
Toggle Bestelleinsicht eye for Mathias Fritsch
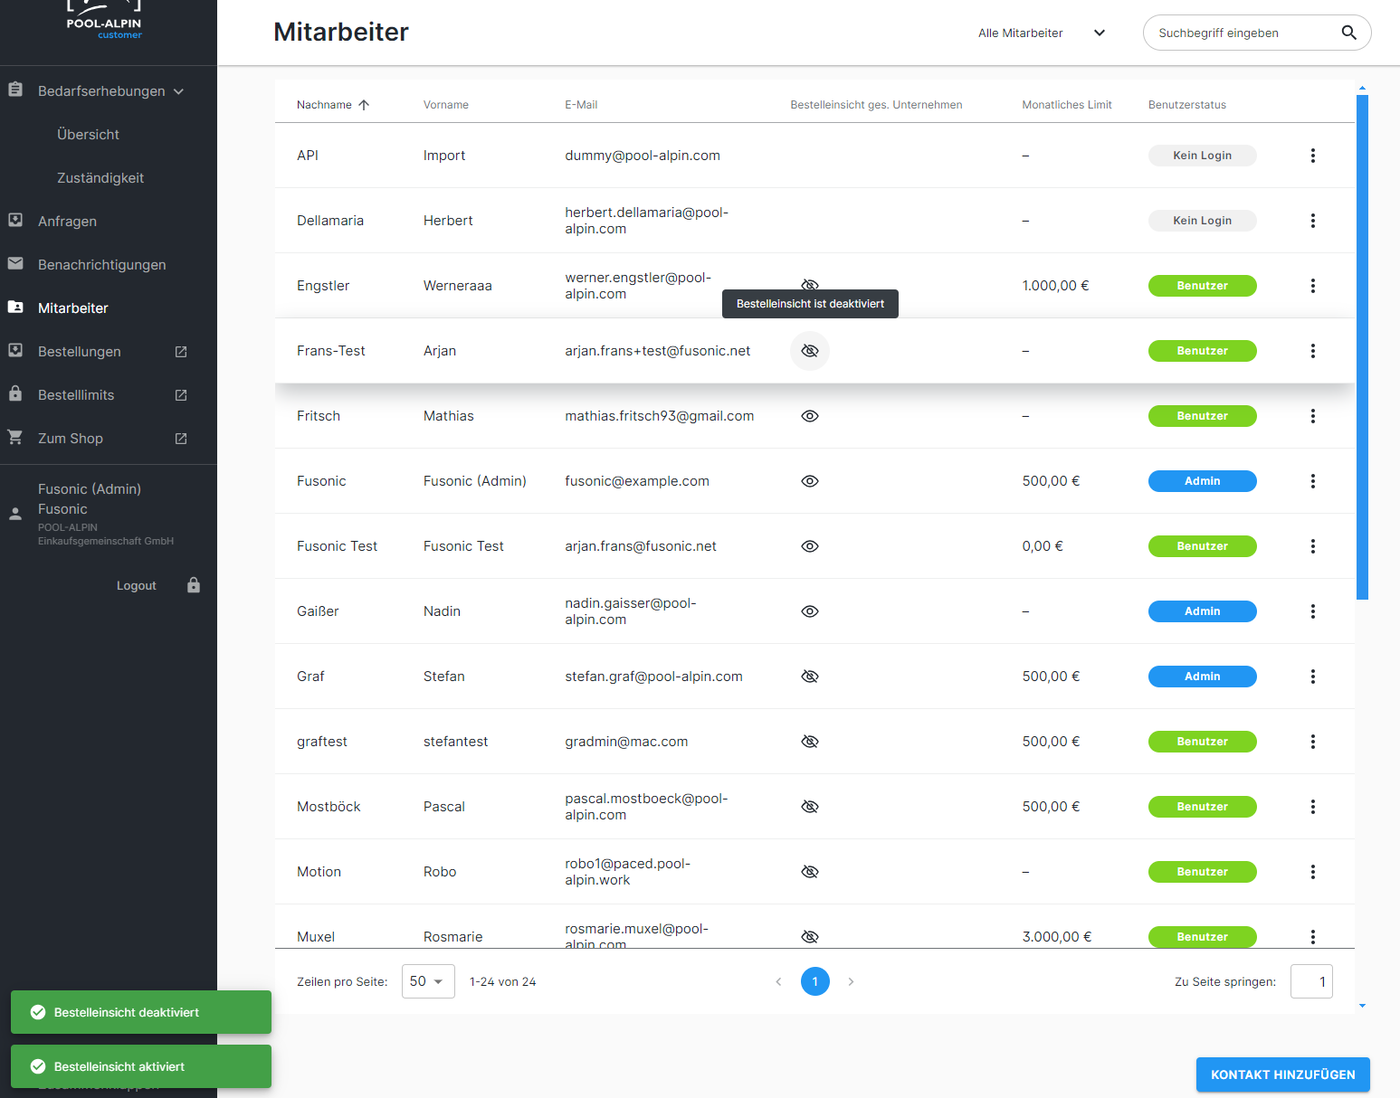click(x=810, y=416)
